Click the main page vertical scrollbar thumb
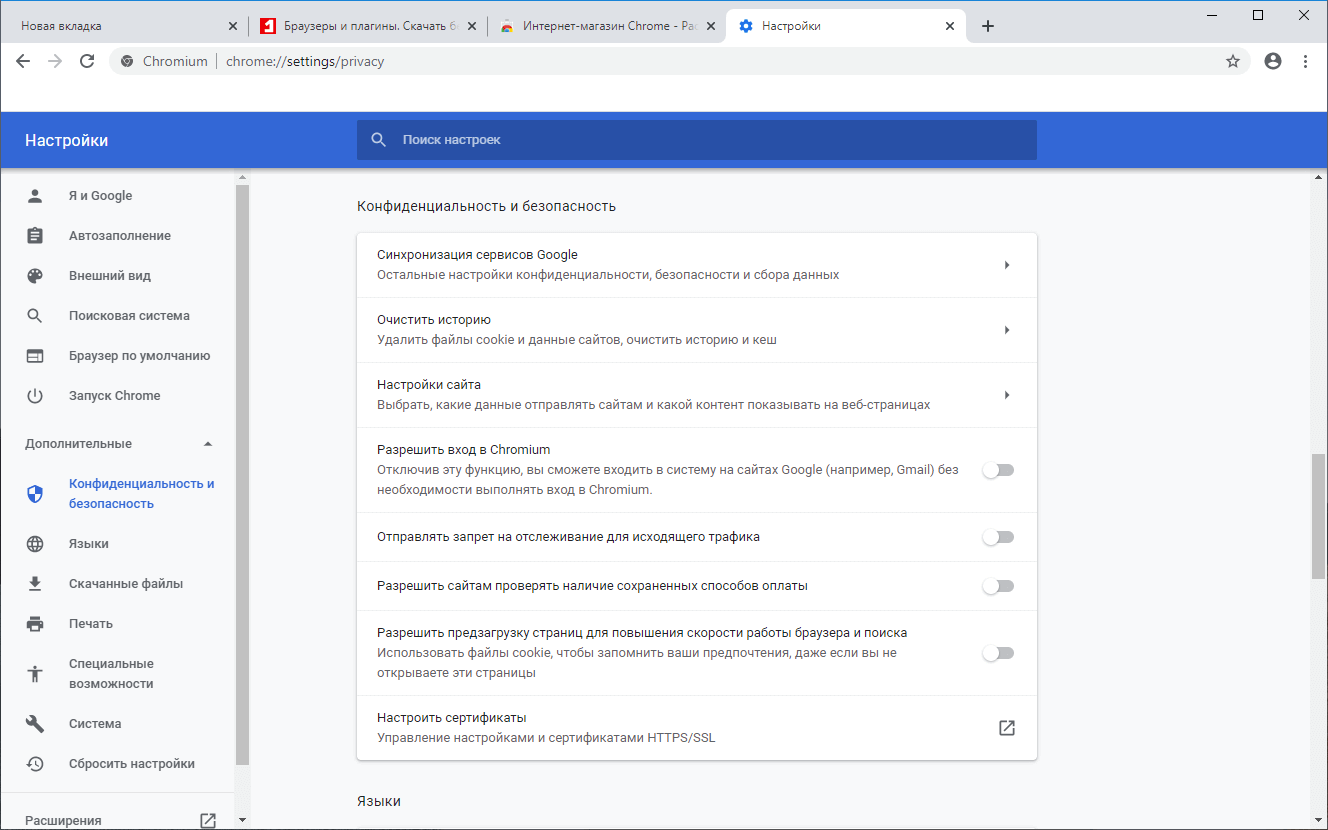Image resolution: width=1328 pixels, height=830 pixels. point(1318,516)
